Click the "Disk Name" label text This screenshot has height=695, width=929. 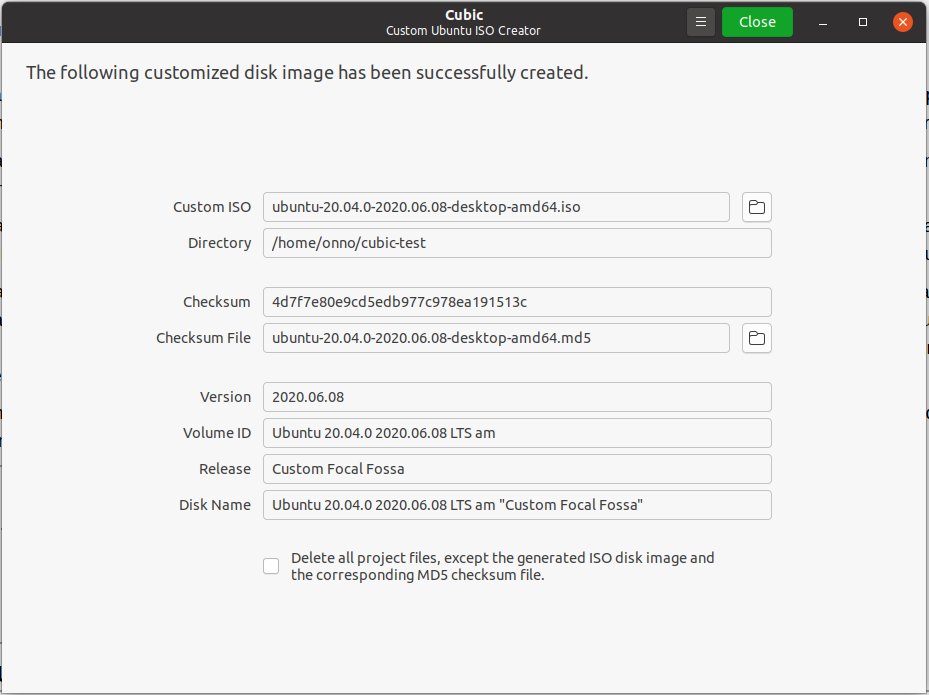[x=215, y=505]
